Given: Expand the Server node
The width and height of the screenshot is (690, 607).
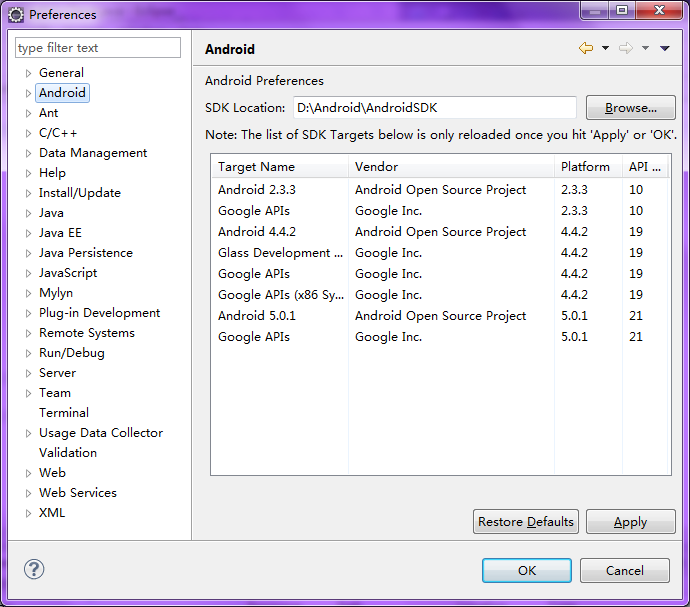Looking at the screenshot, I should pos(28,373).
